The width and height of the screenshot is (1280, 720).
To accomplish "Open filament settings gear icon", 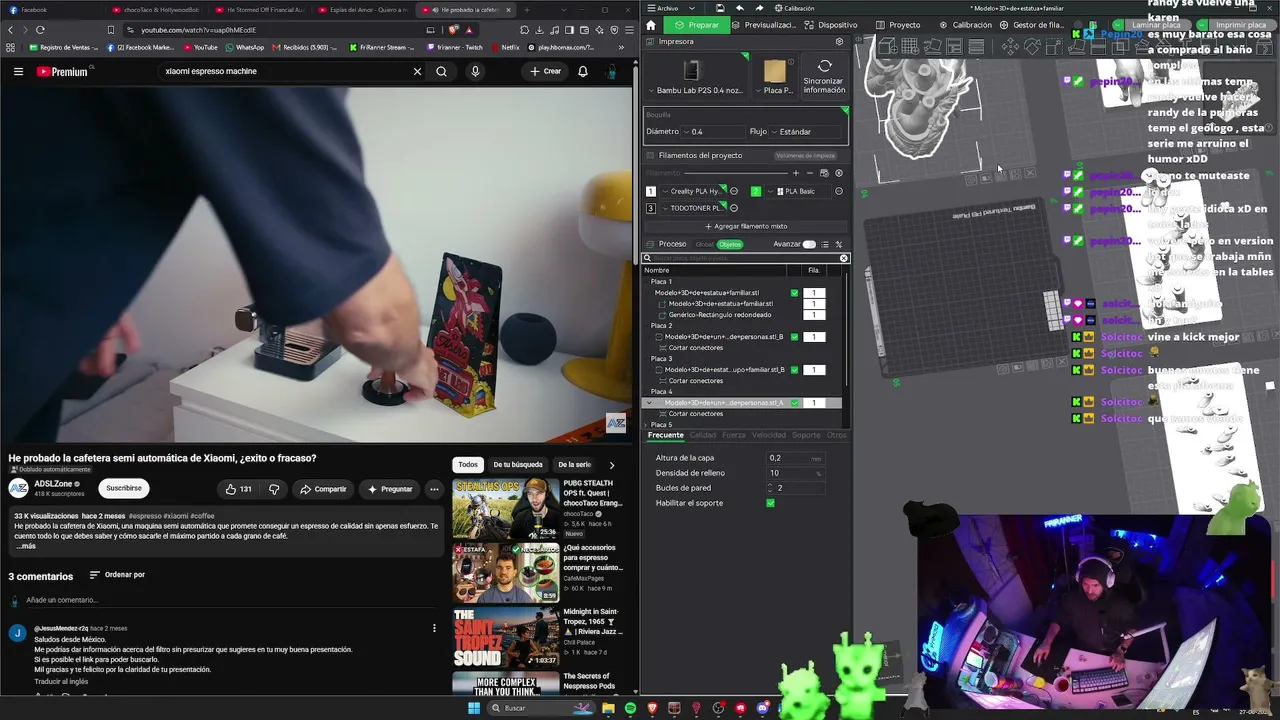I will click(x=839, y=173).
